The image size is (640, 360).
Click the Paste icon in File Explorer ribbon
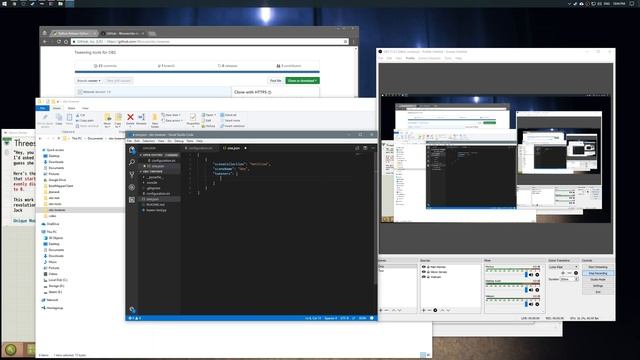point(69,118)
